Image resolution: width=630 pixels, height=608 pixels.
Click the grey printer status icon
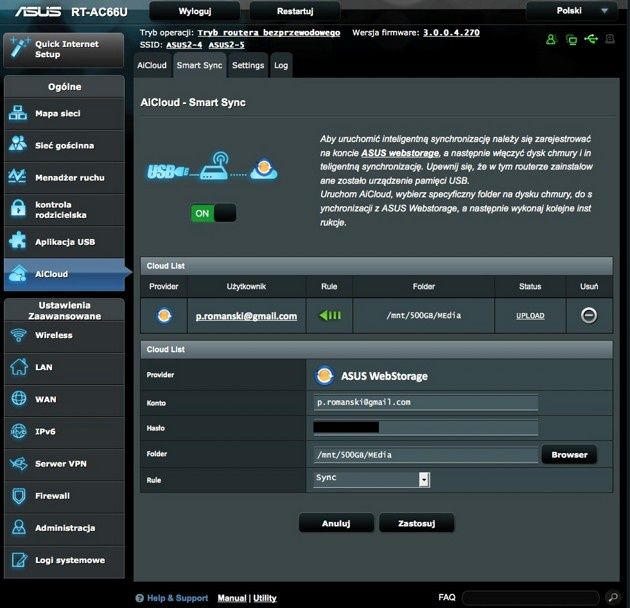610,39
